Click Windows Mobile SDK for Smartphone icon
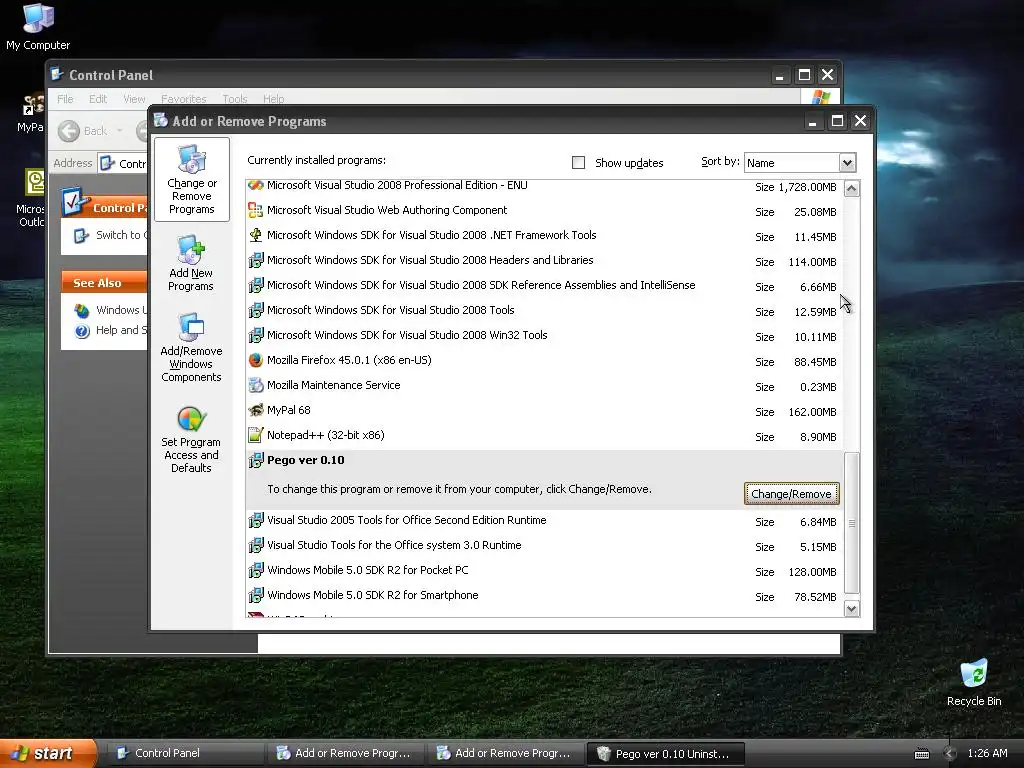 (x=256, y=596)
